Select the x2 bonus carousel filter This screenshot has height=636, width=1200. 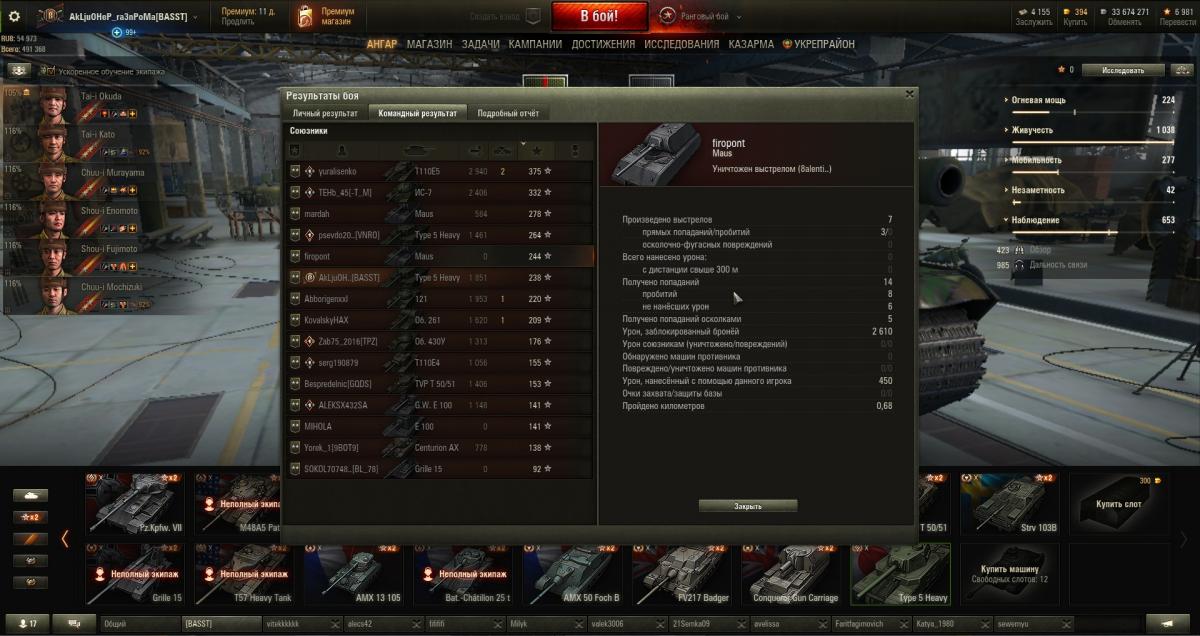[30, 517]
